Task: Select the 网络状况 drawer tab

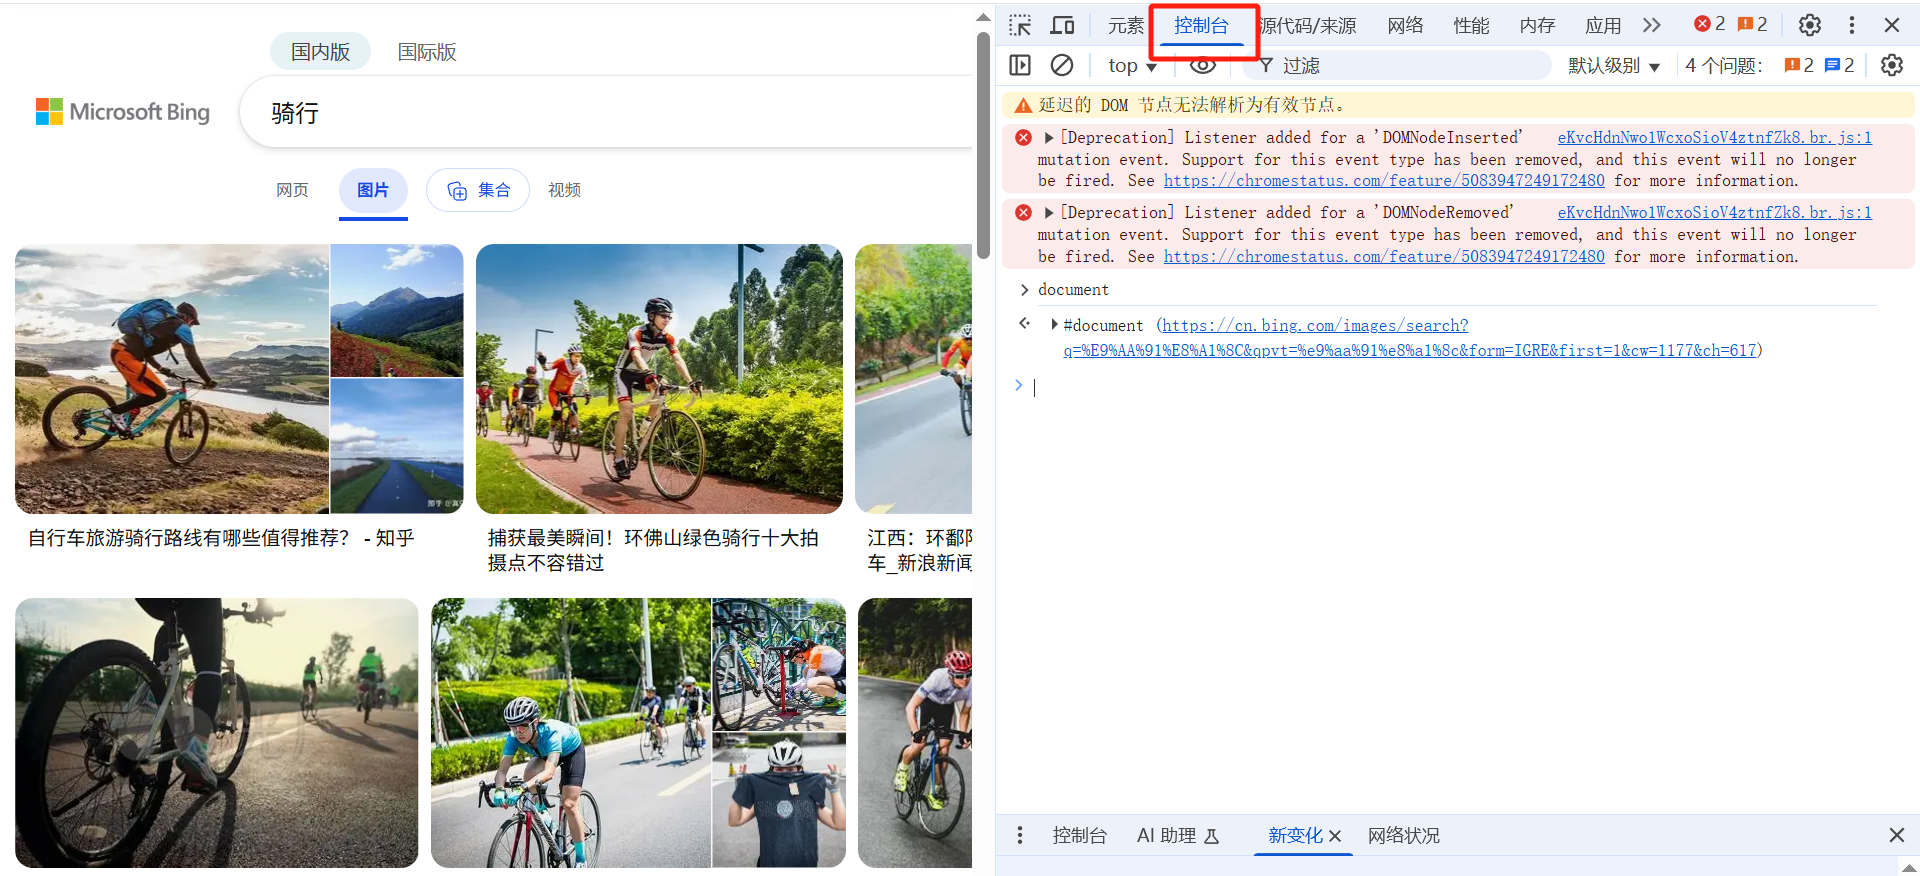Action: click(1404, 836)
